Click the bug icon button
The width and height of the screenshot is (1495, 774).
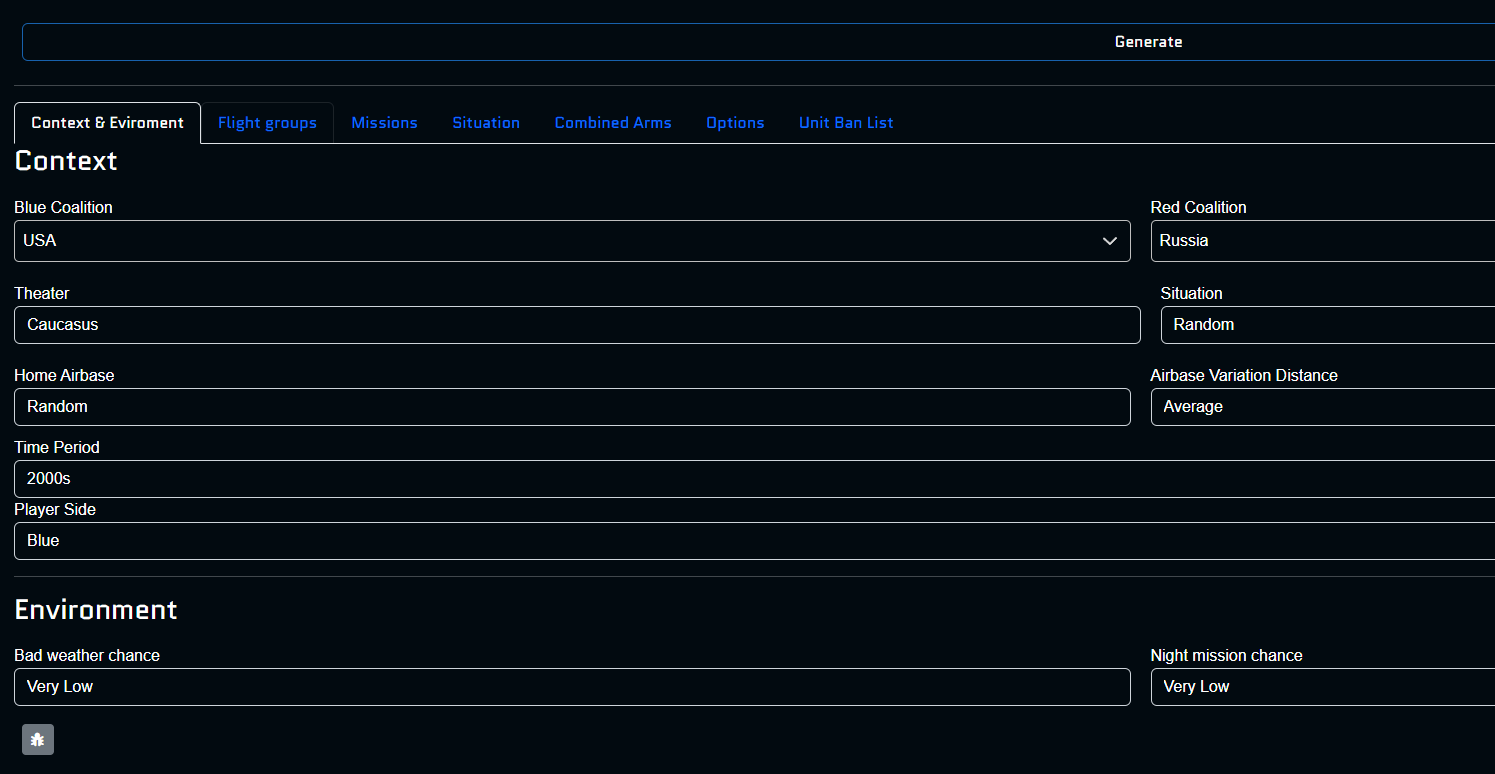point(38,739)
